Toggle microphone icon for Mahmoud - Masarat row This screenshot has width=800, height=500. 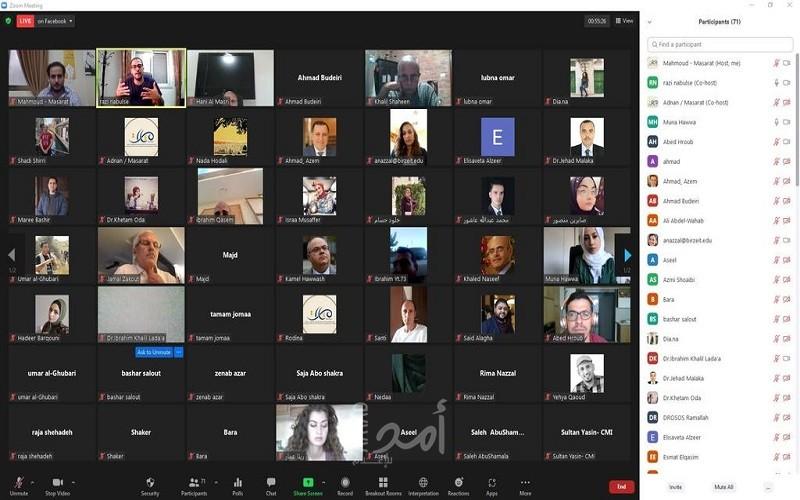(776, 63)
